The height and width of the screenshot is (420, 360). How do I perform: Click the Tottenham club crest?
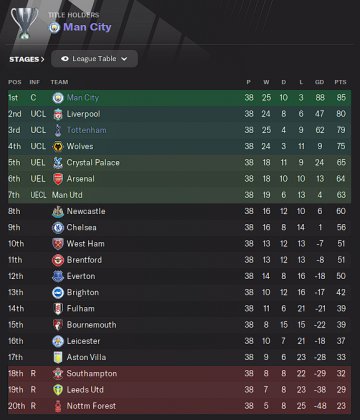coord(58,130)
